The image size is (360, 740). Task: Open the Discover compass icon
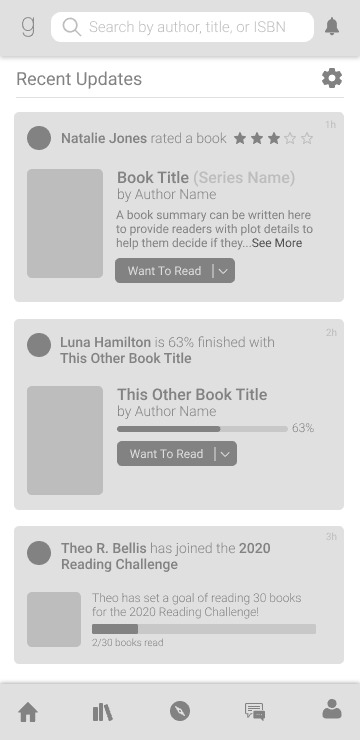(x=180, y=711)
